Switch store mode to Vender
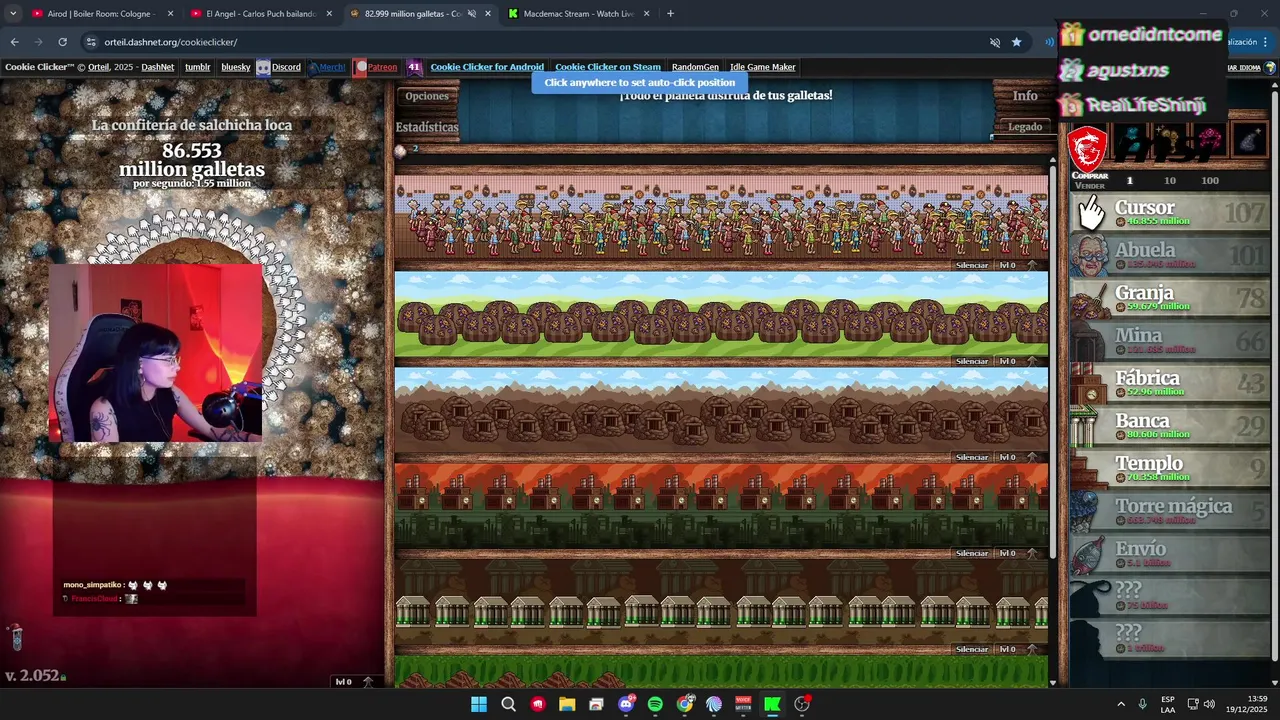 pos(1090,186)
